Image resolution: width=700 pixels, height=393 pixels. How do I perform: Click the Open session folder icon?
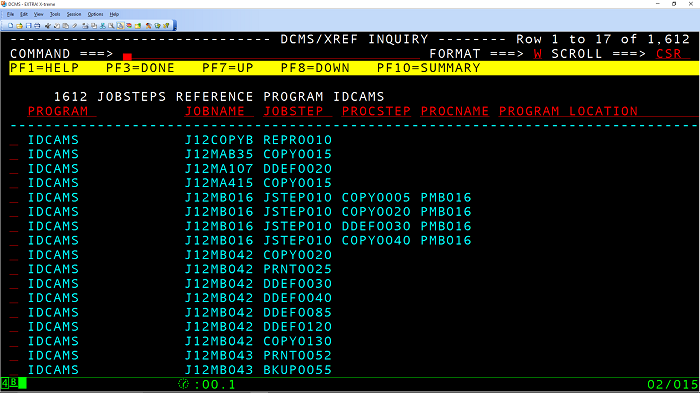point(20,26)
